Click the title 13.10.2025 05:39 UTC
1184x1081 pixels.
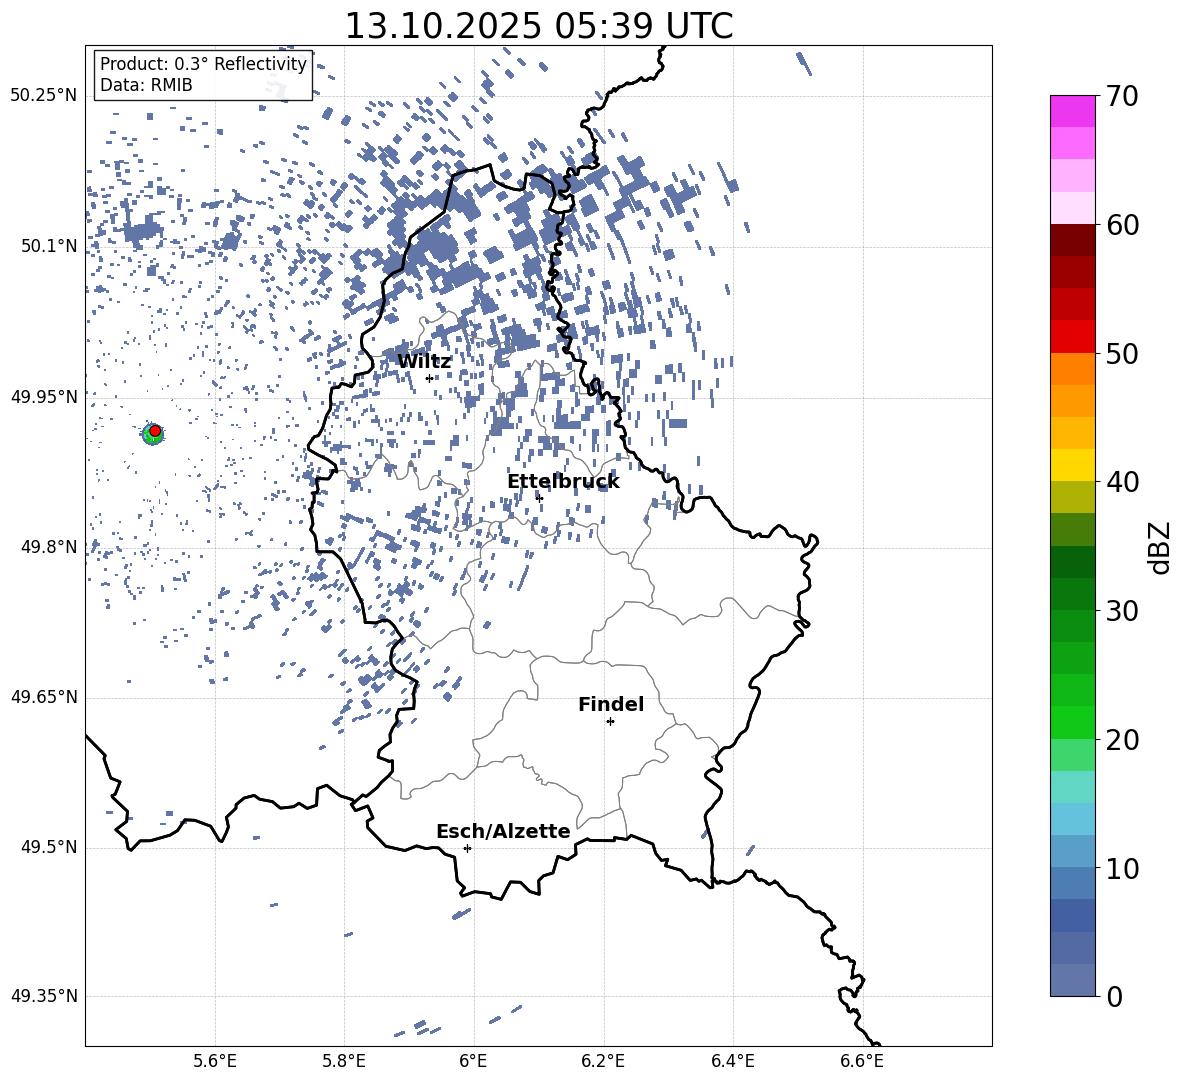539,26
